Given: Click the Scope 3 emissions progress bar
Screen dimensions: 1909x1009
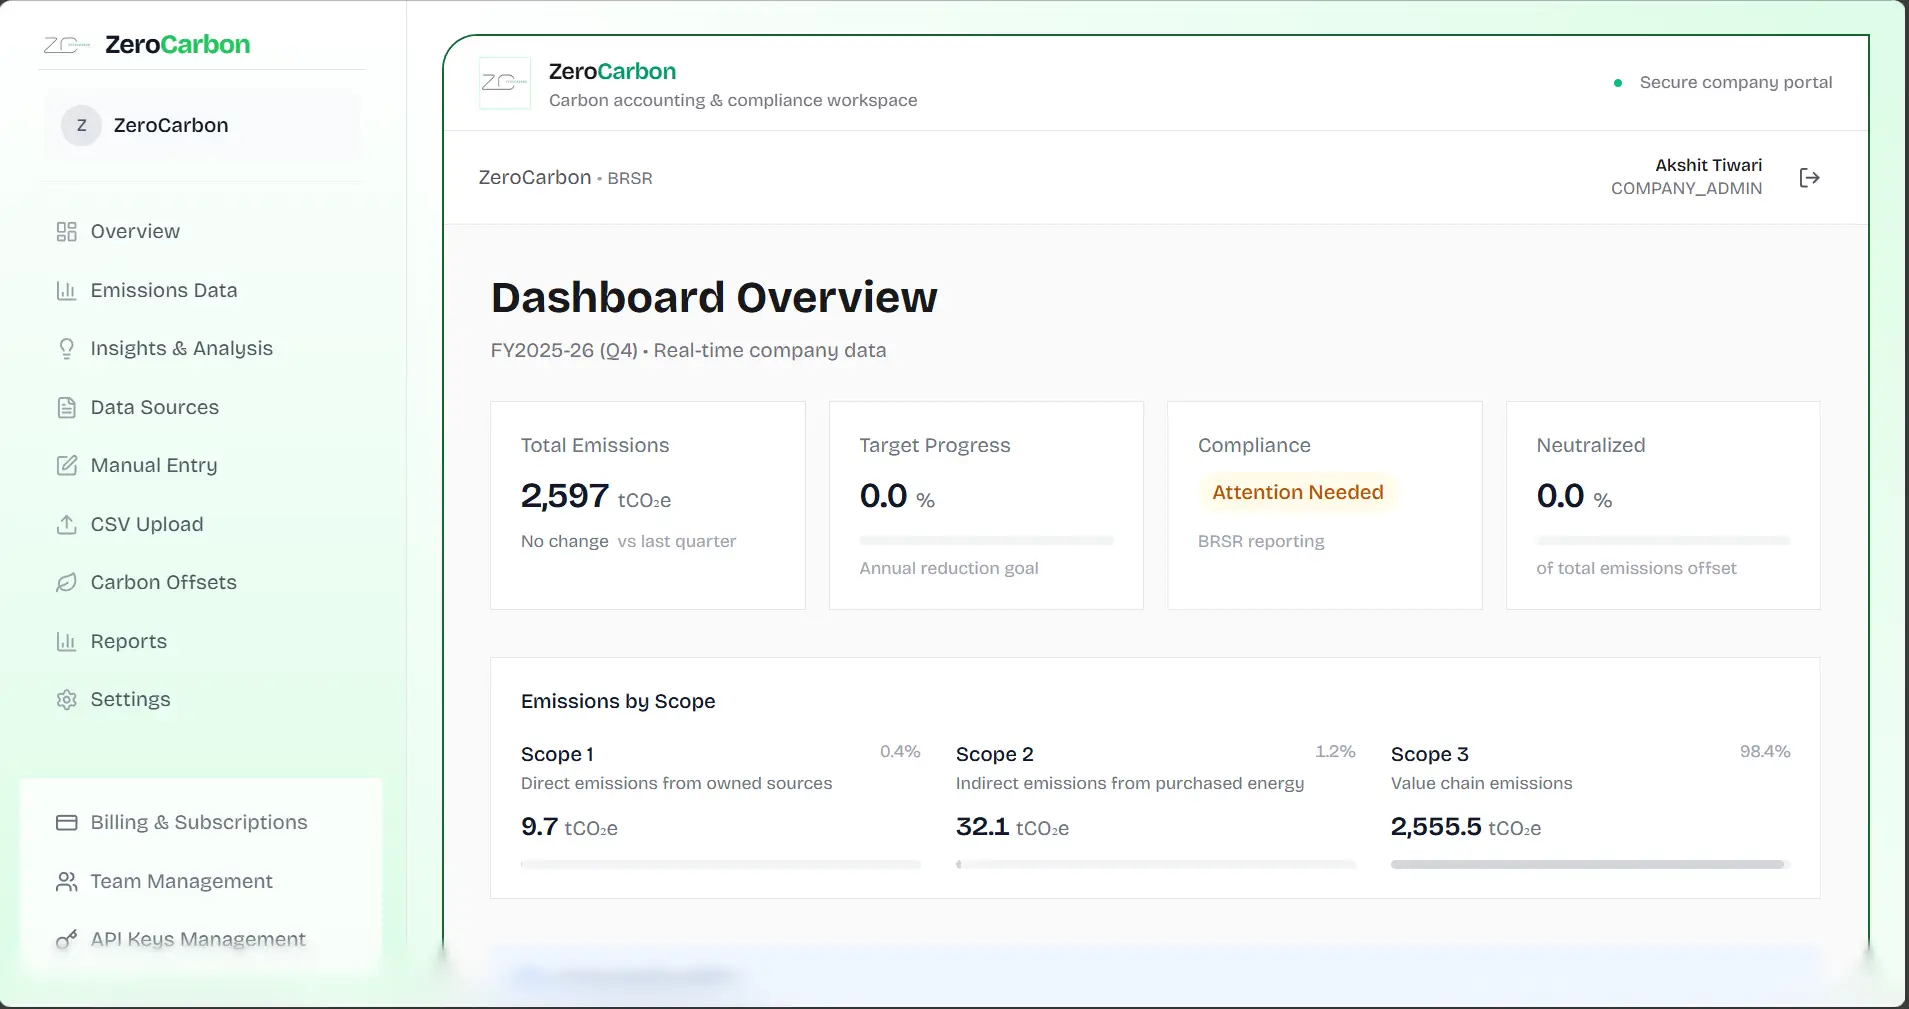Looking at the screenshot, I should click(x=1587, y=864).
